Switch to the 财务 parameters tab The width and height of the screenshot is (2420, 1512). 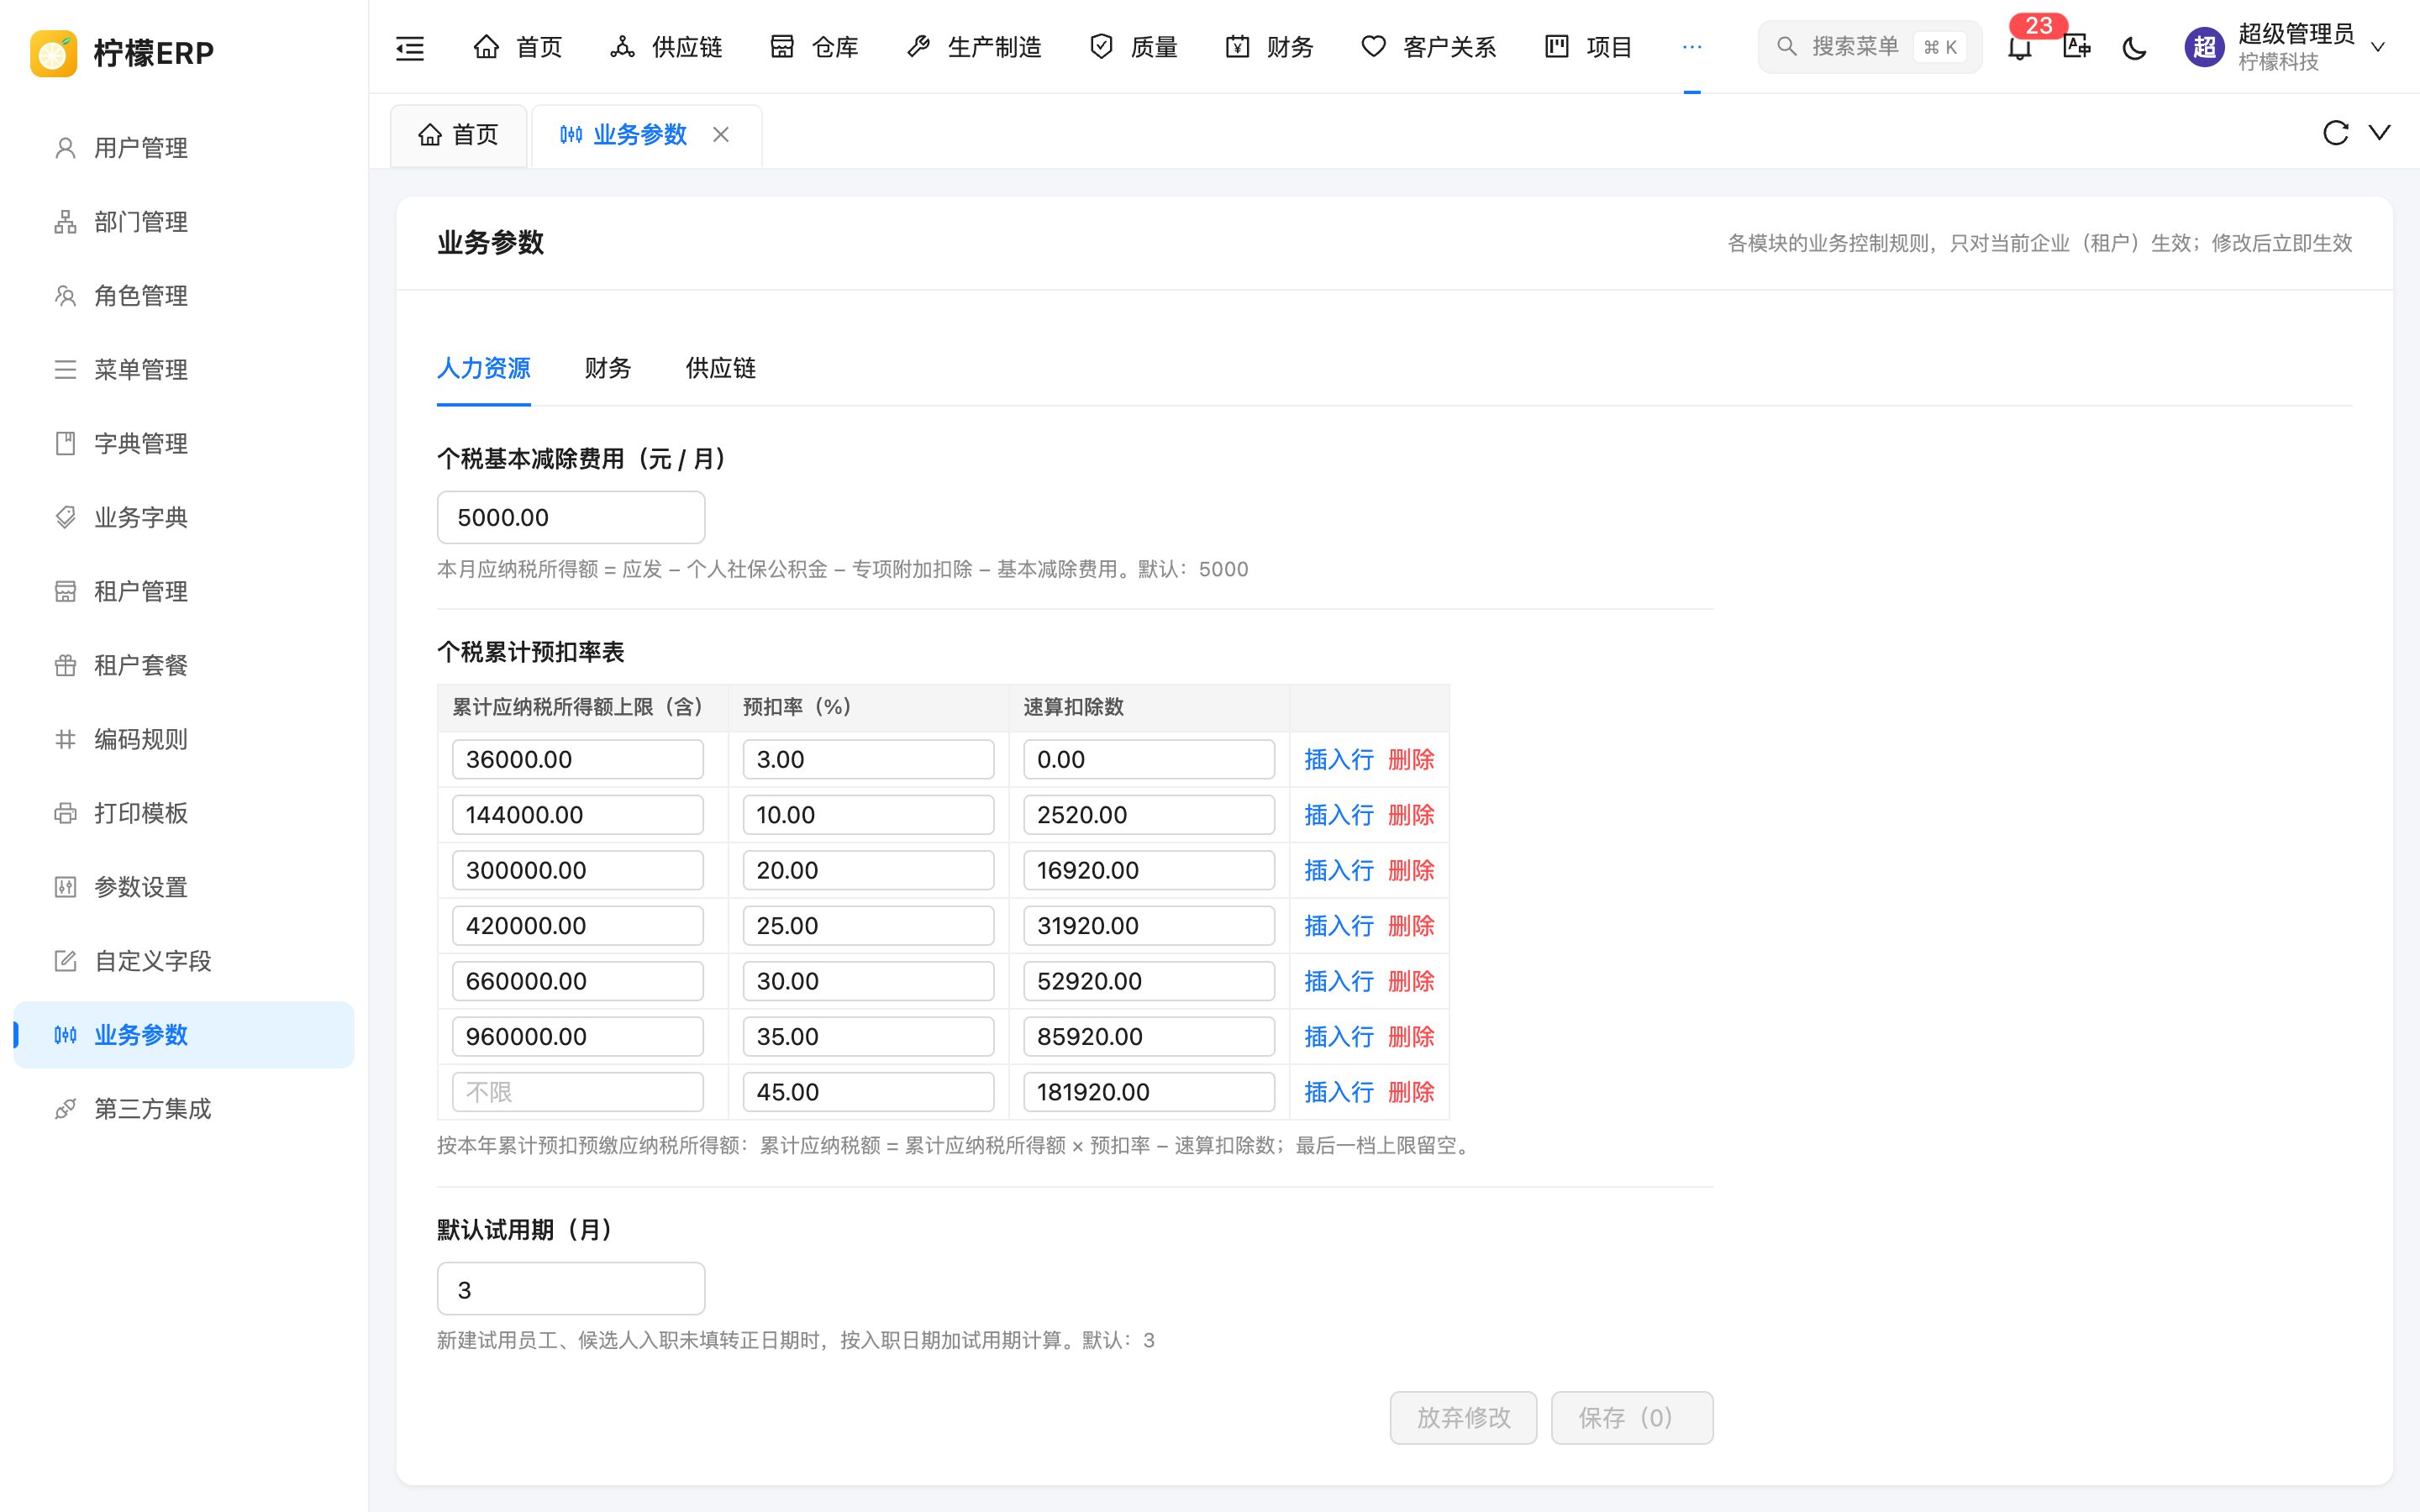(607, 368)
